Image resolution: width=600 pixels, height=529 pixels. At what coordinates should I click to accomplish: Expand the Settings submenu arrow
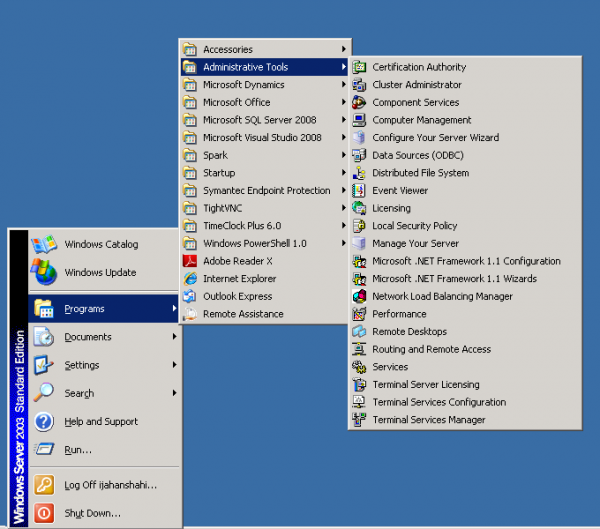(x=174, y=365)
